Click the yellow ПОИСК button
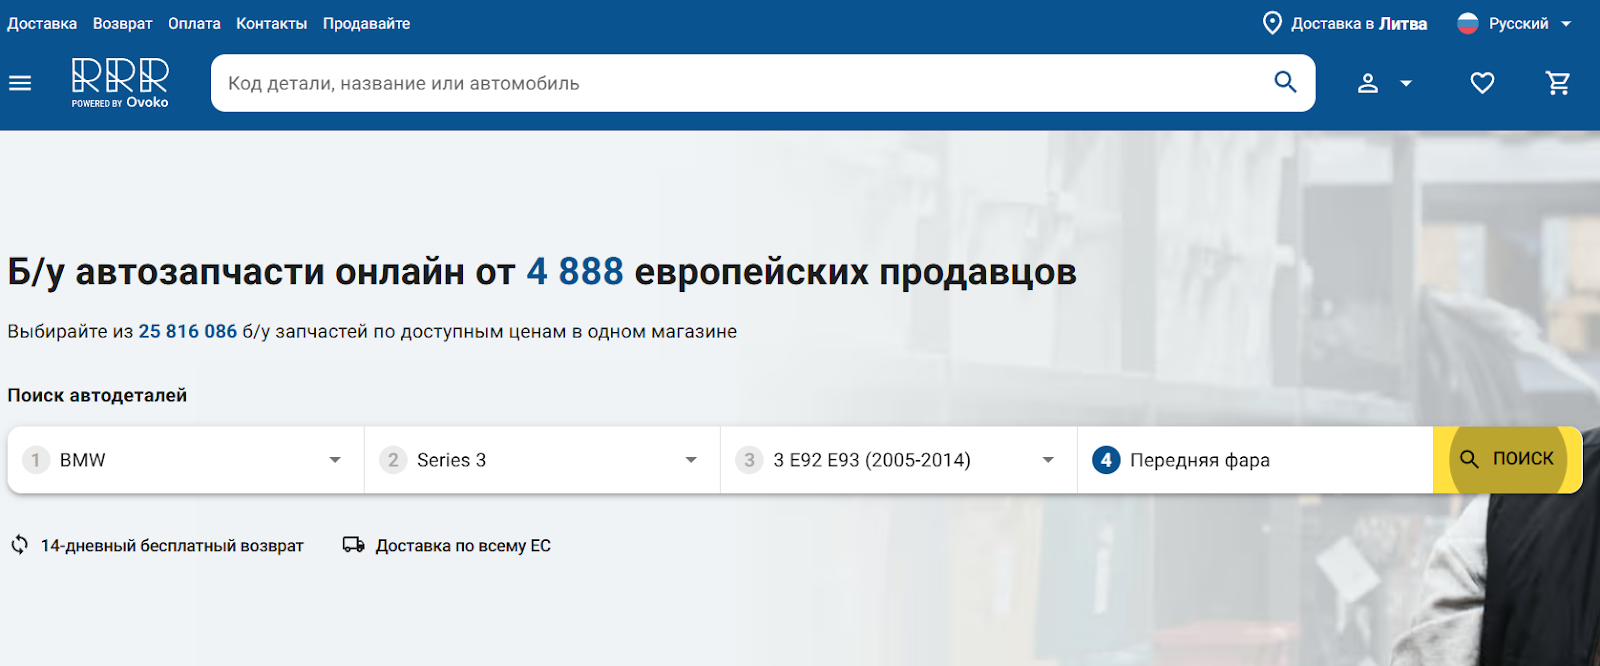This screenshot has height=666, width=1600. (x=1508, y=460)
